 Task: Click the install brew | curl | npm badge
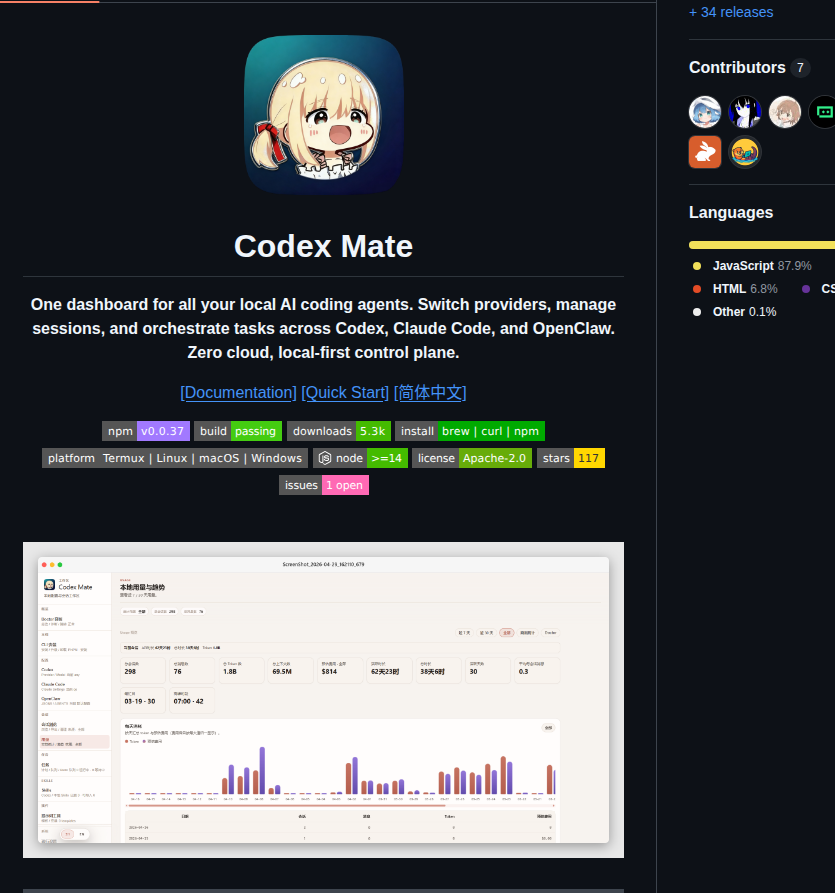pos(470,431)
